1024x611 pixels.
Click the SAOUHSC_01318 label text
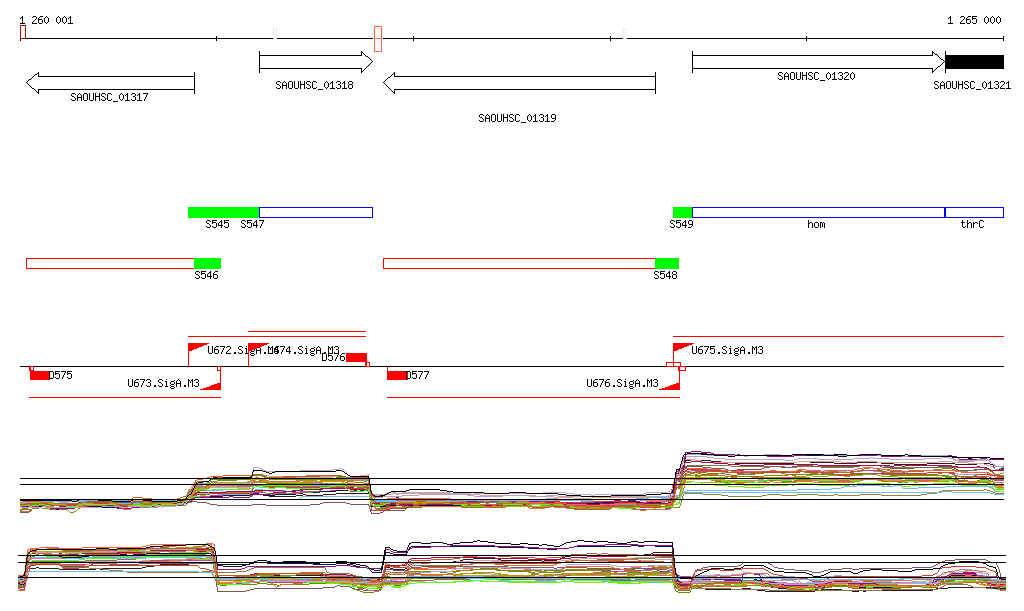314,86
